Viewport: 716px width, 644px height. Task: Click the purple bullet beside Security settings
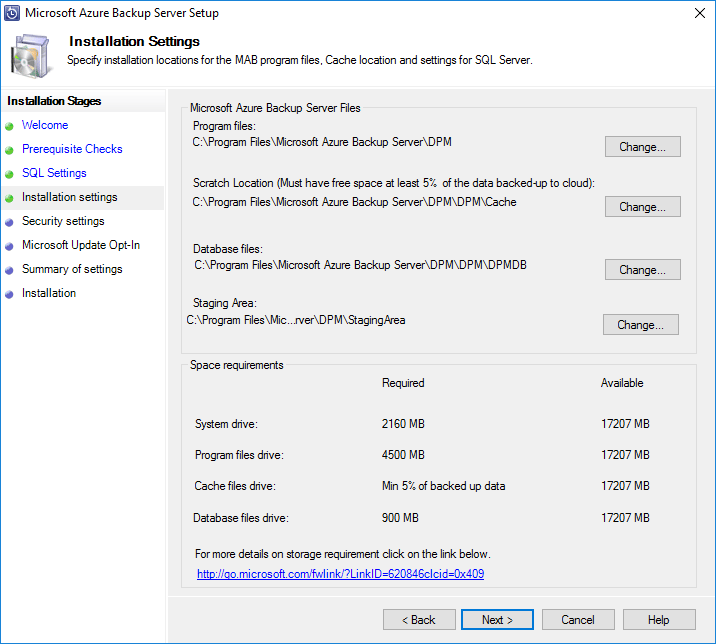pyautogui.click(x=9, y=222)
